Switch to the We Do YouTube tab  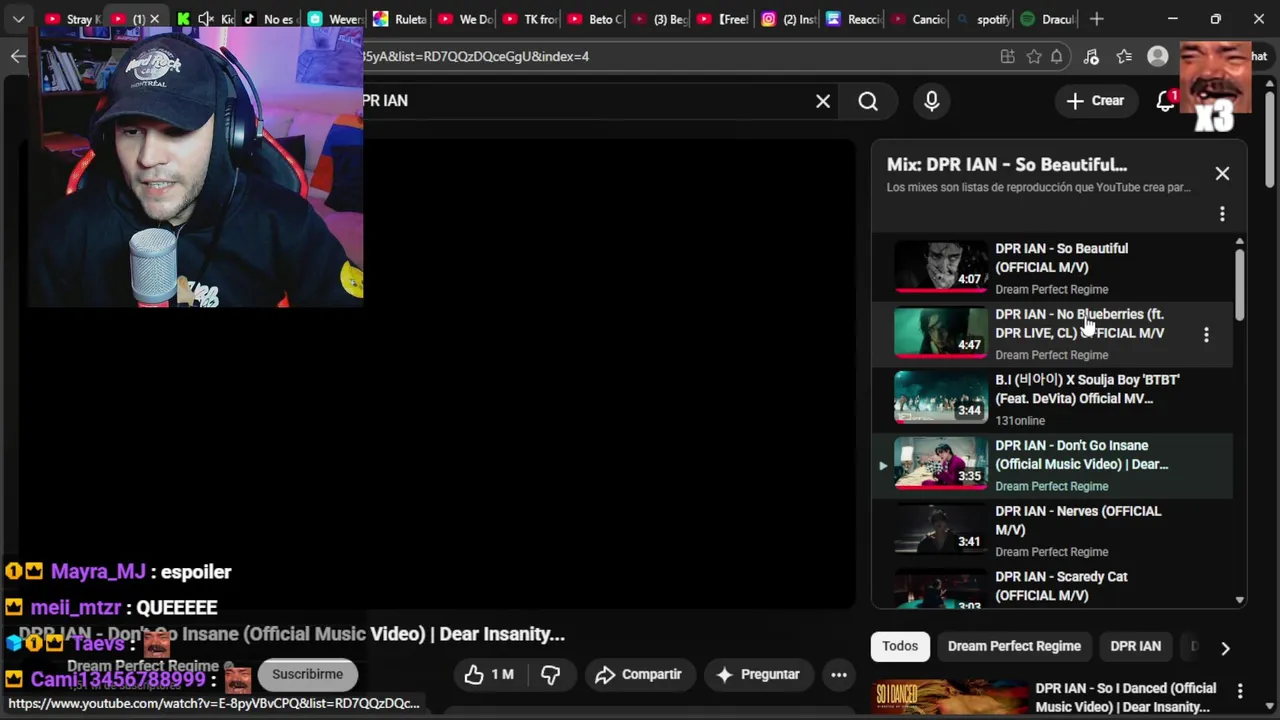(466, 19)
